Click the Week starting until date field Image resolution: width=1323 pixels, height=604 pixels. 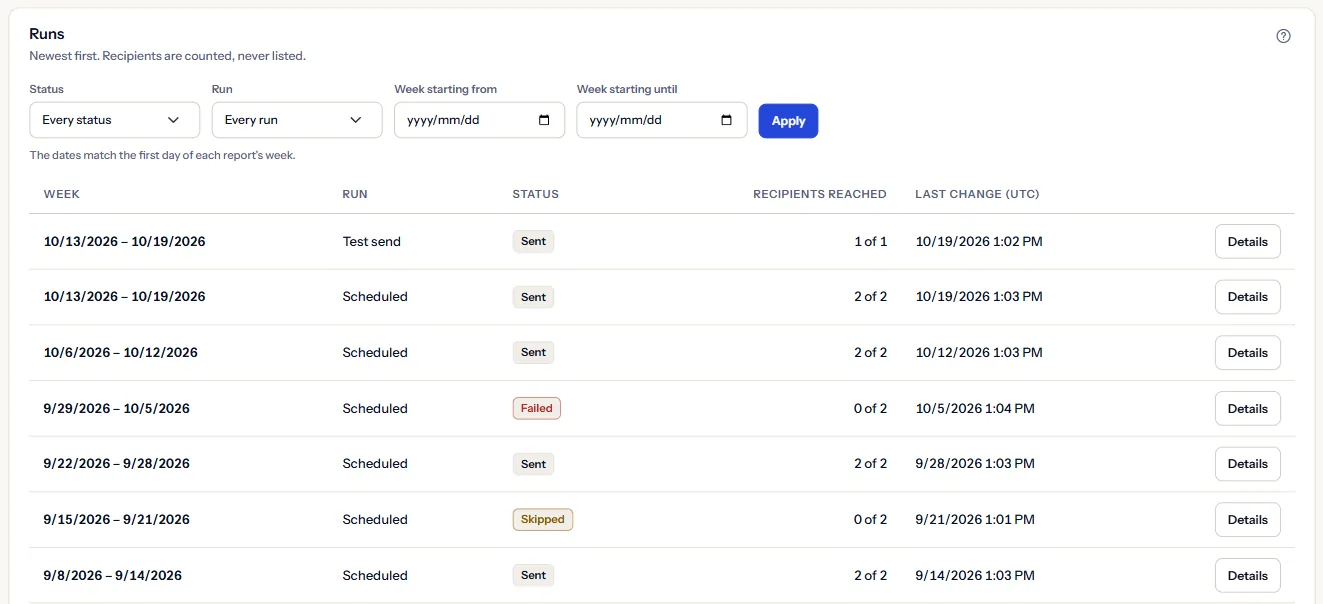point(661,120)
